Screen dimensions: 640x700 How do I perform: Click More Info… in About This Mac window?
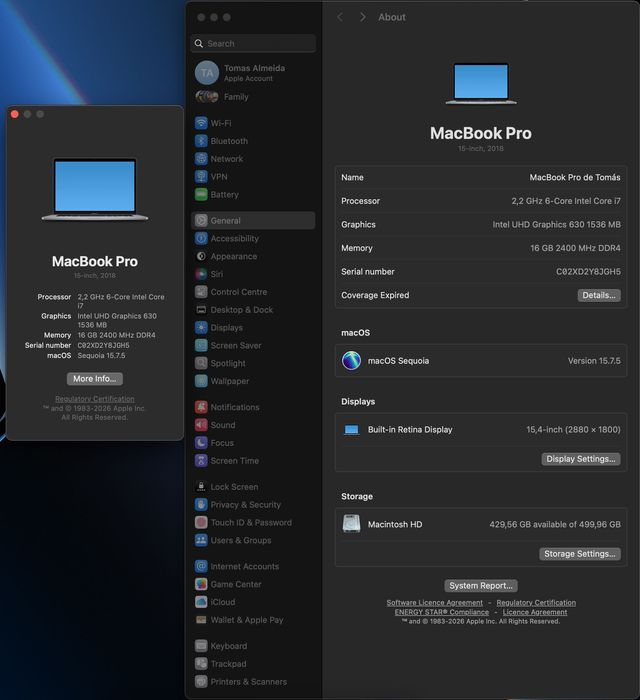tap(95, 379)
